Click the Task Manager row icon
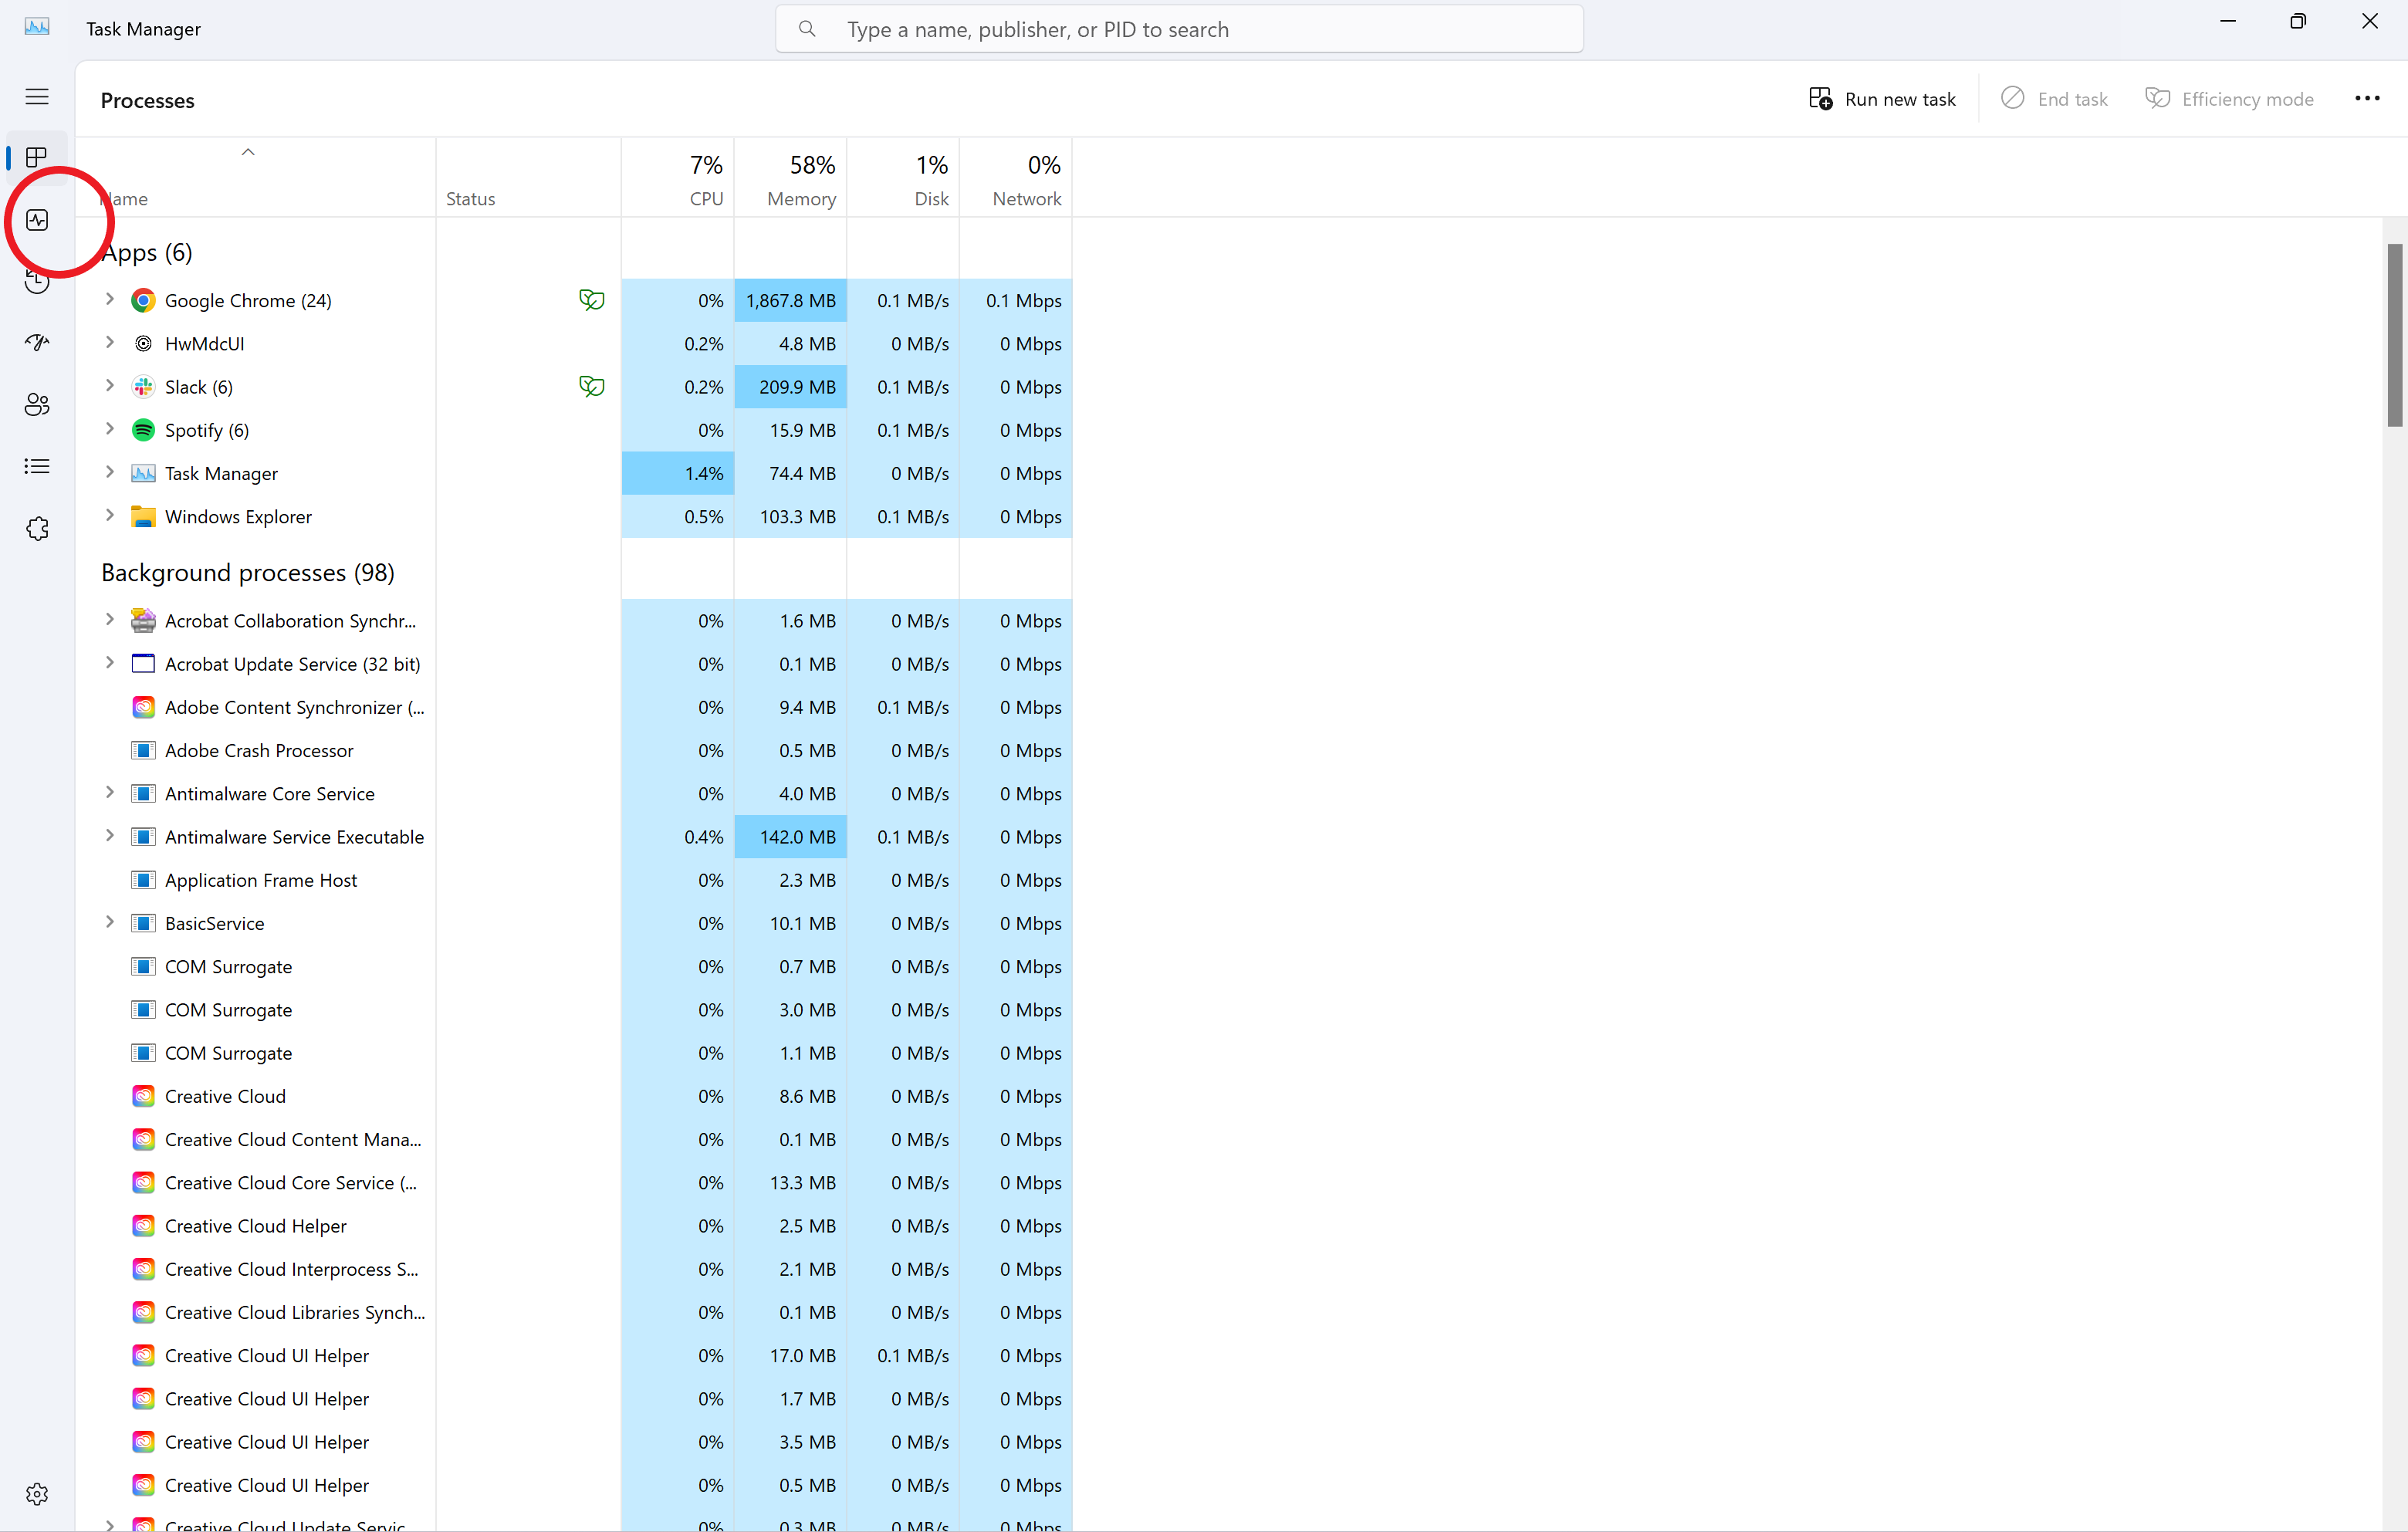 144,473
